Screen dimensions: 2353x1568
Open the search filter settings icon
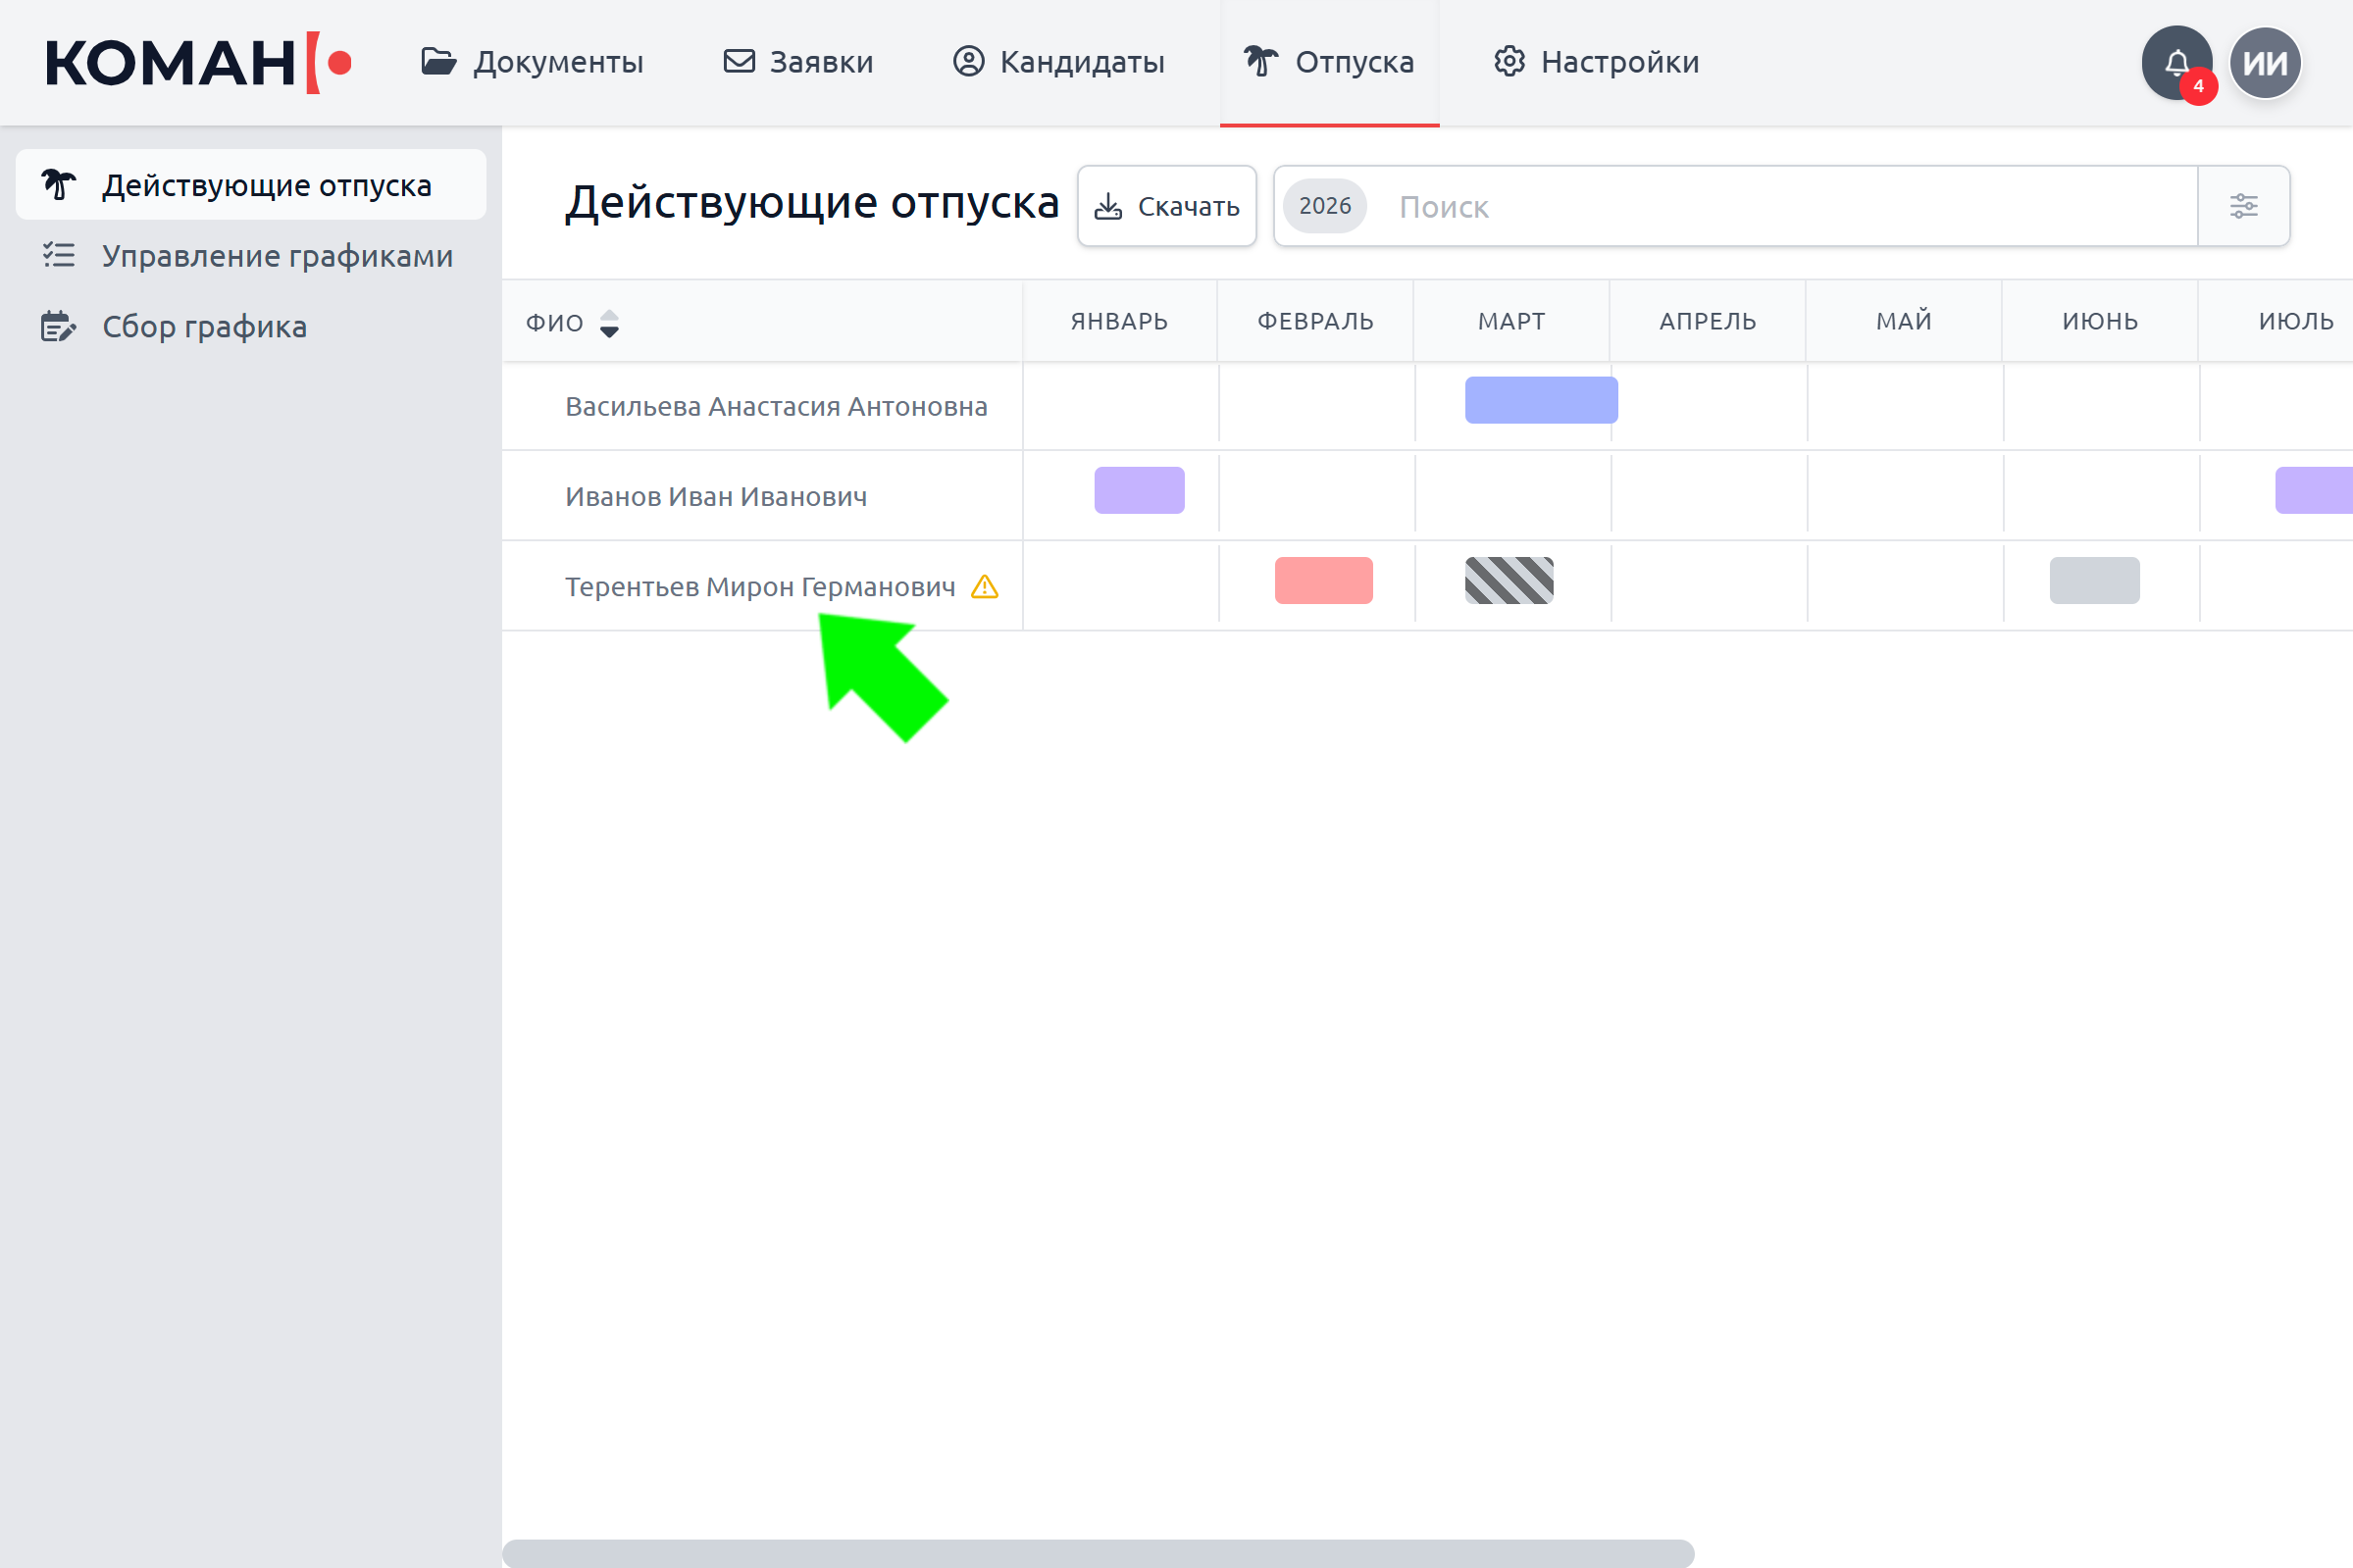[x=2243, y=206]
